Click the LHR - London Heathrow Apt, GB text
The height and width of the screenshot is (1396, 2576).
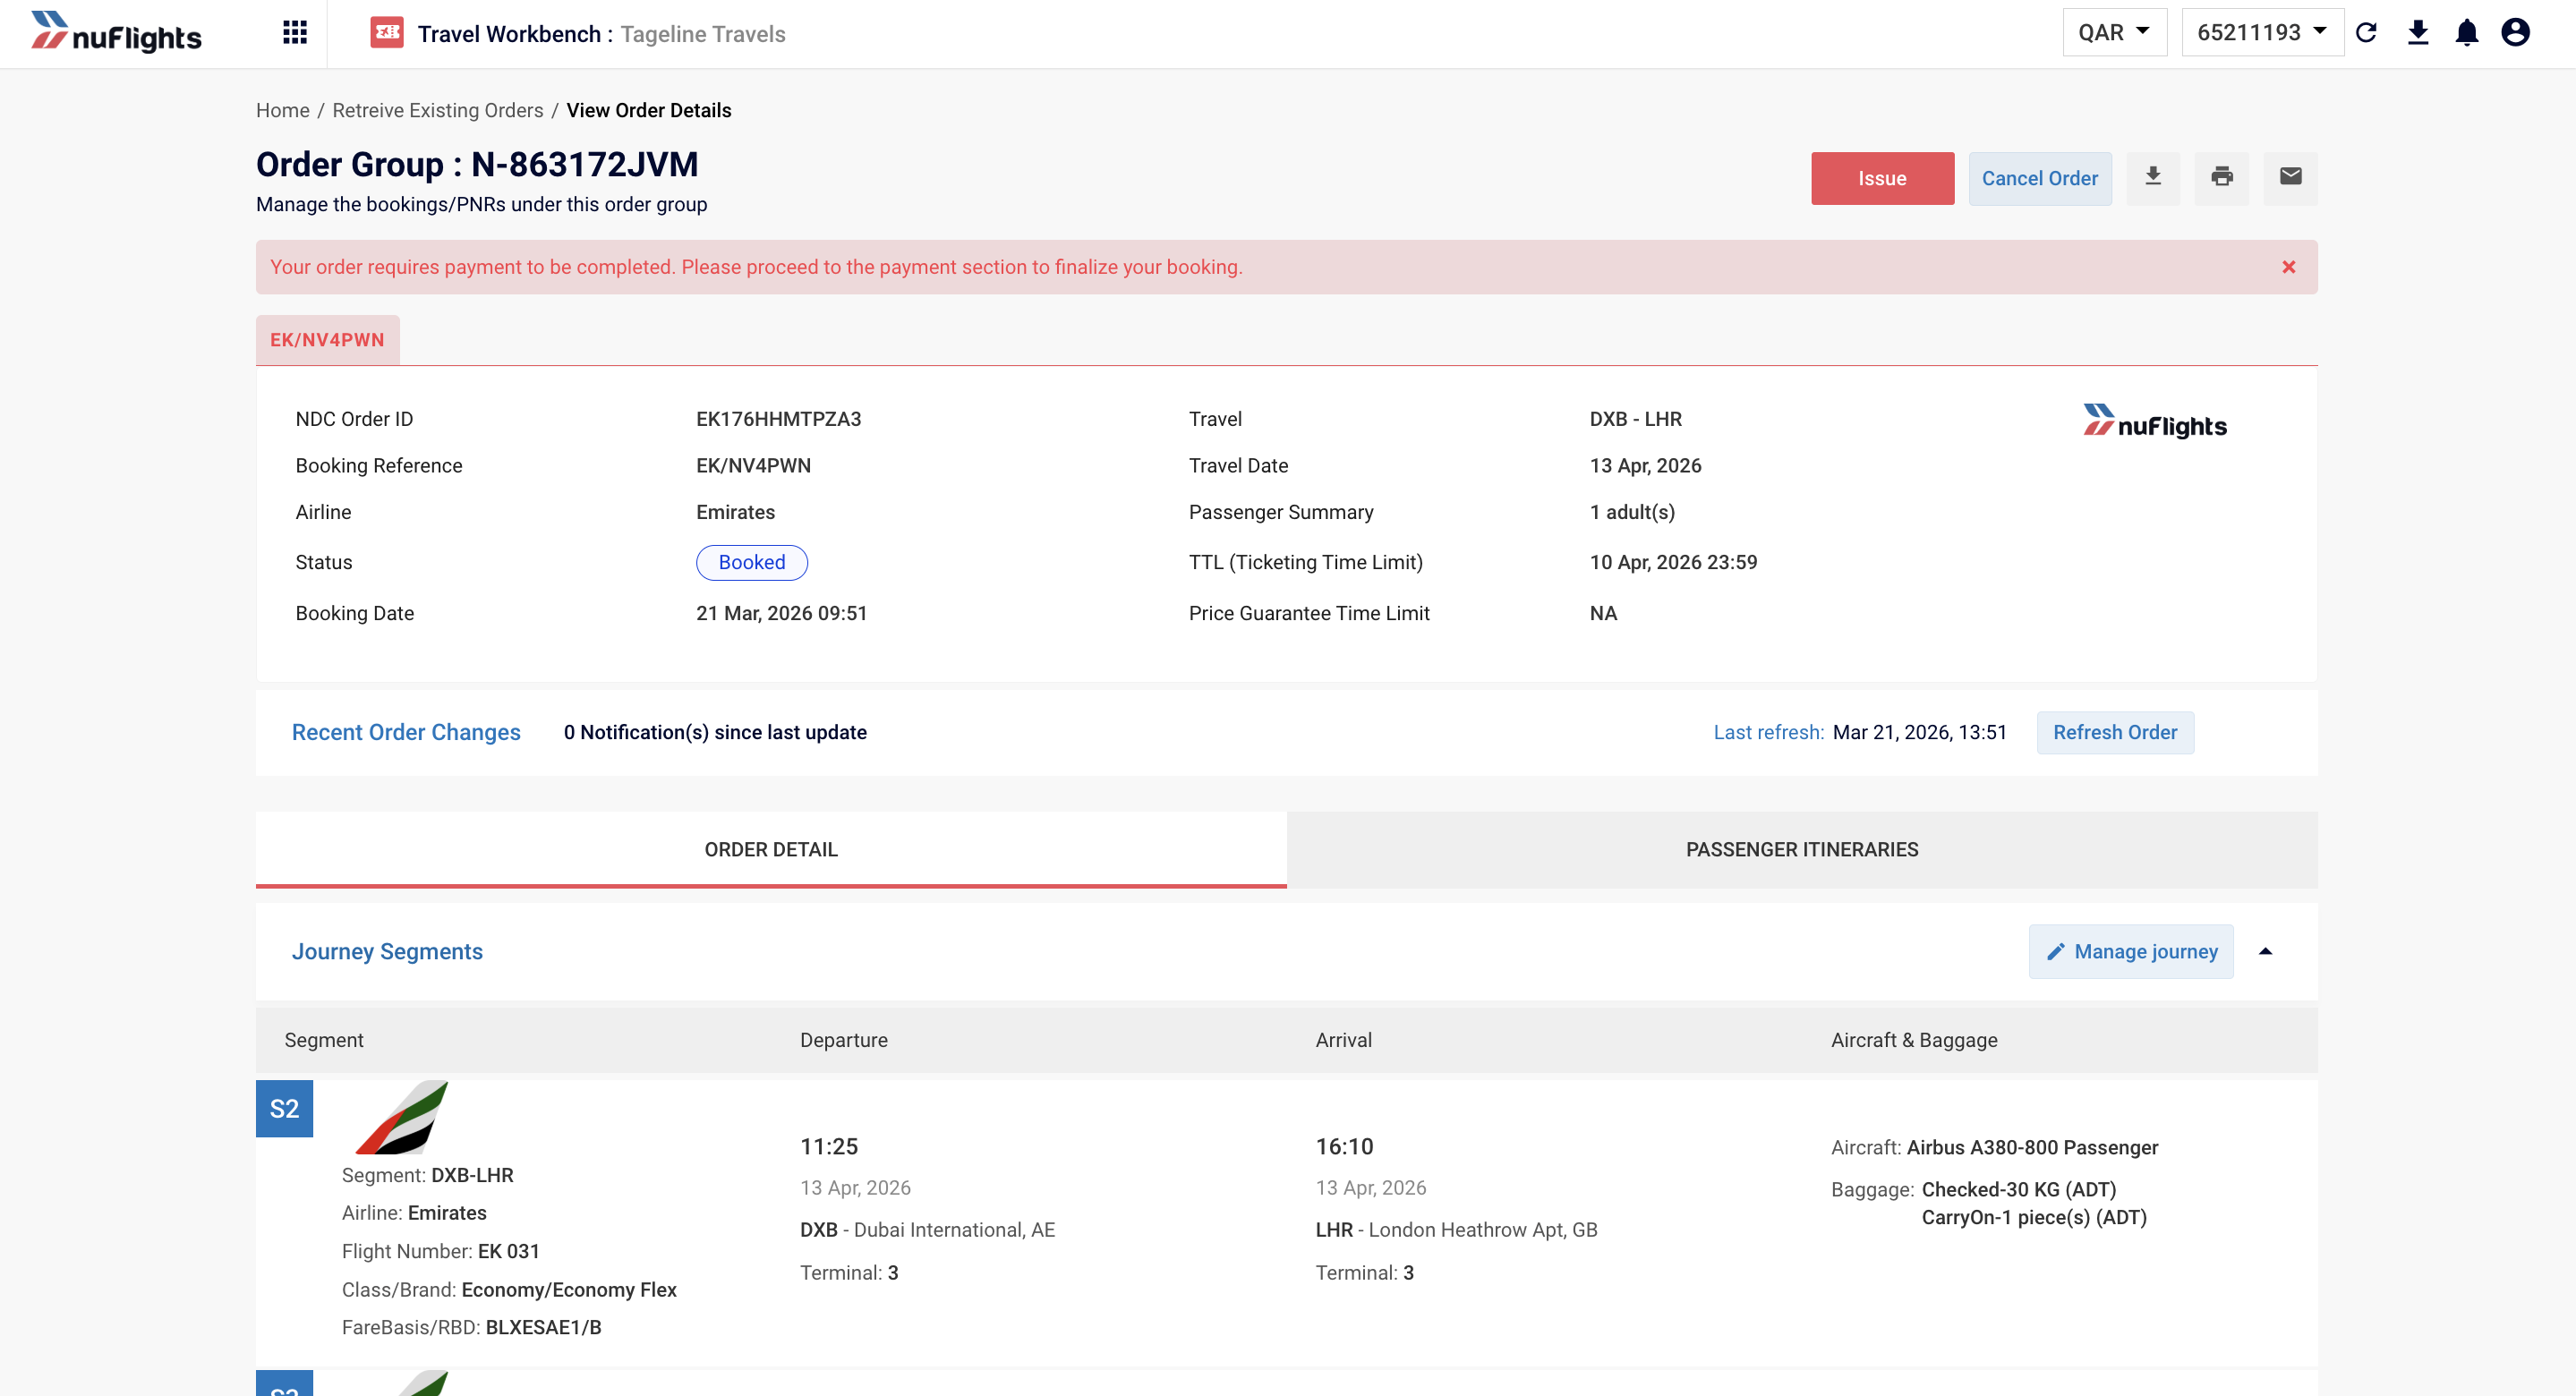(1457, 1230)
